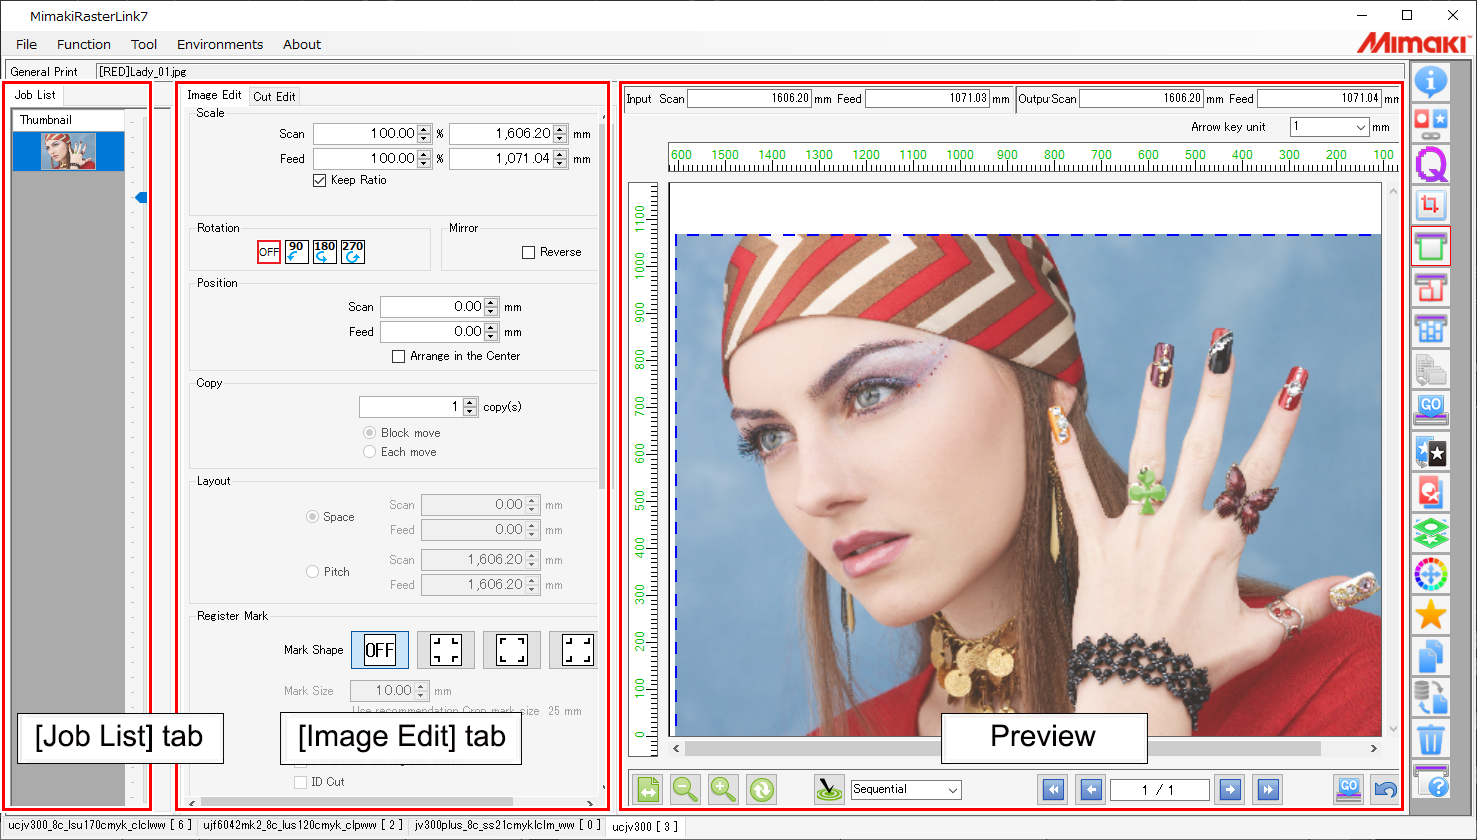
Task: Select the Lady_01 job thumbnail
Action: [x=67, y=151]
